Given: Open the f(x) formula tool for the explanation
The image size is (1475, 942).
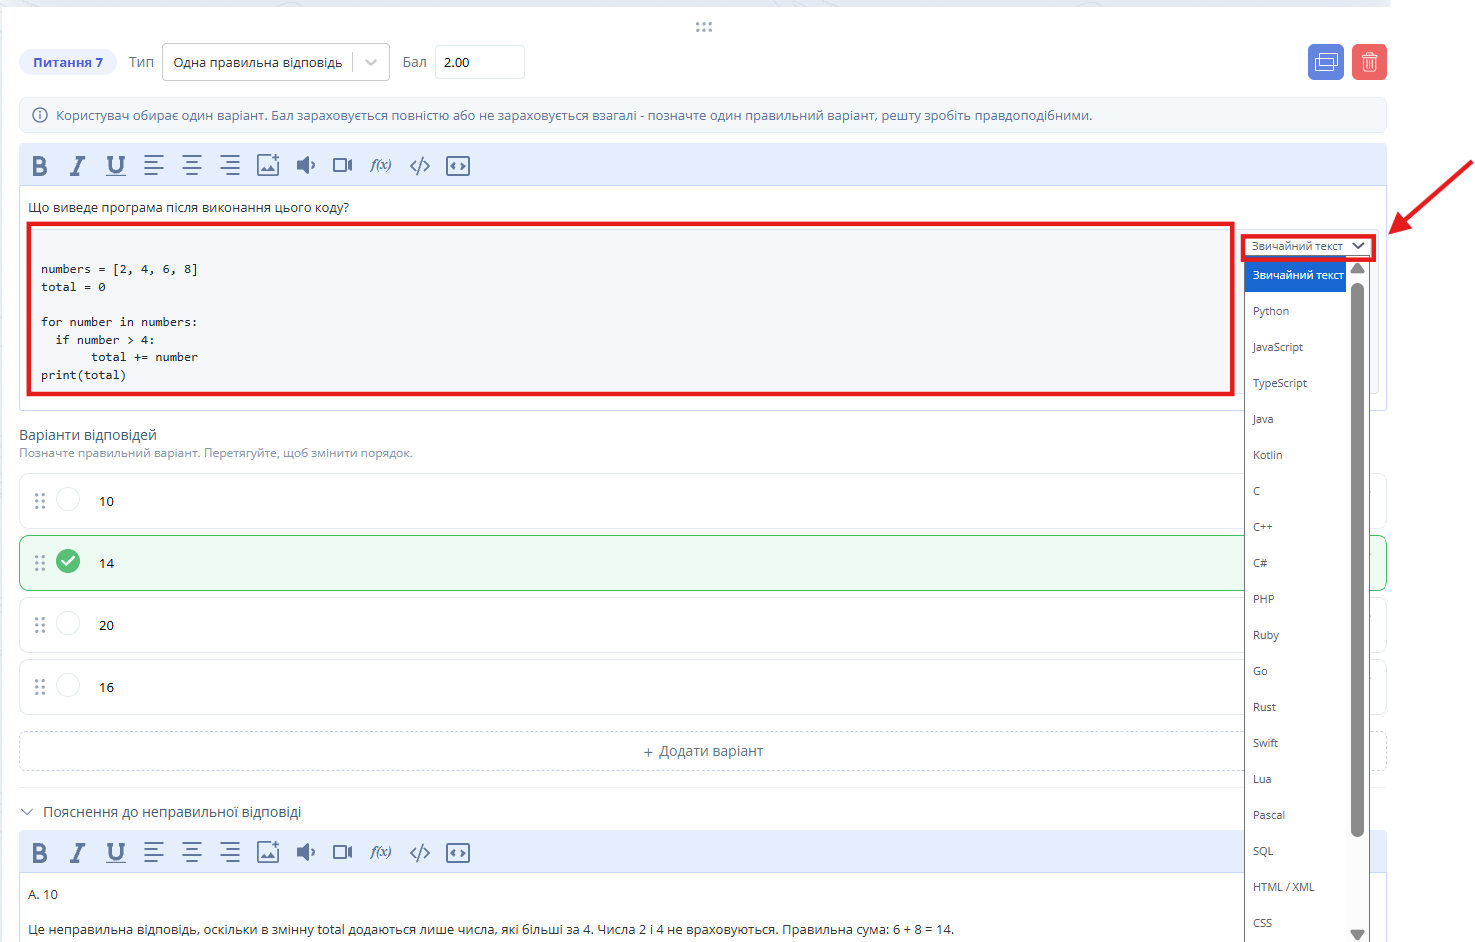Looking at the screenshot, I should 381,853.
